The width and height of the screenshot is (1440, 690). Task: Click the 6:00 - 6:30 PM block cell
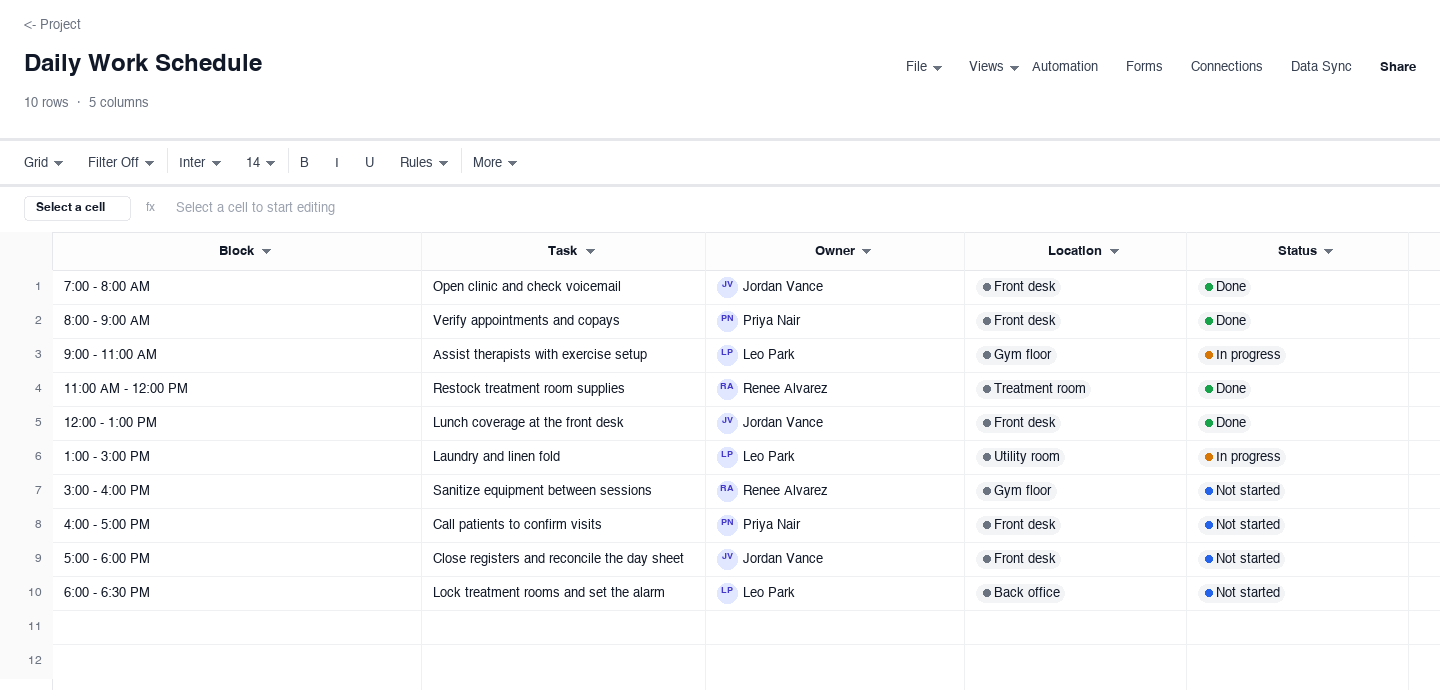[237, 593]
